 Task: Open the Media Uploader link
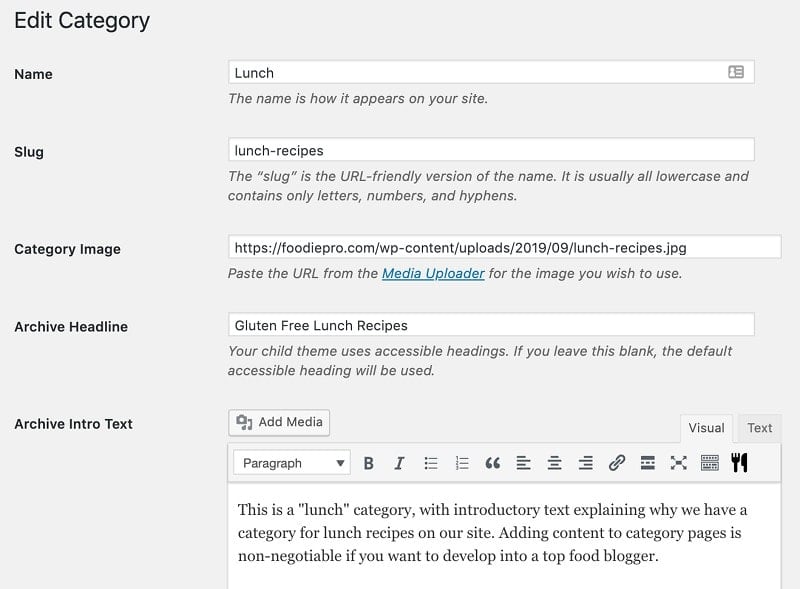tap(433, 274)
